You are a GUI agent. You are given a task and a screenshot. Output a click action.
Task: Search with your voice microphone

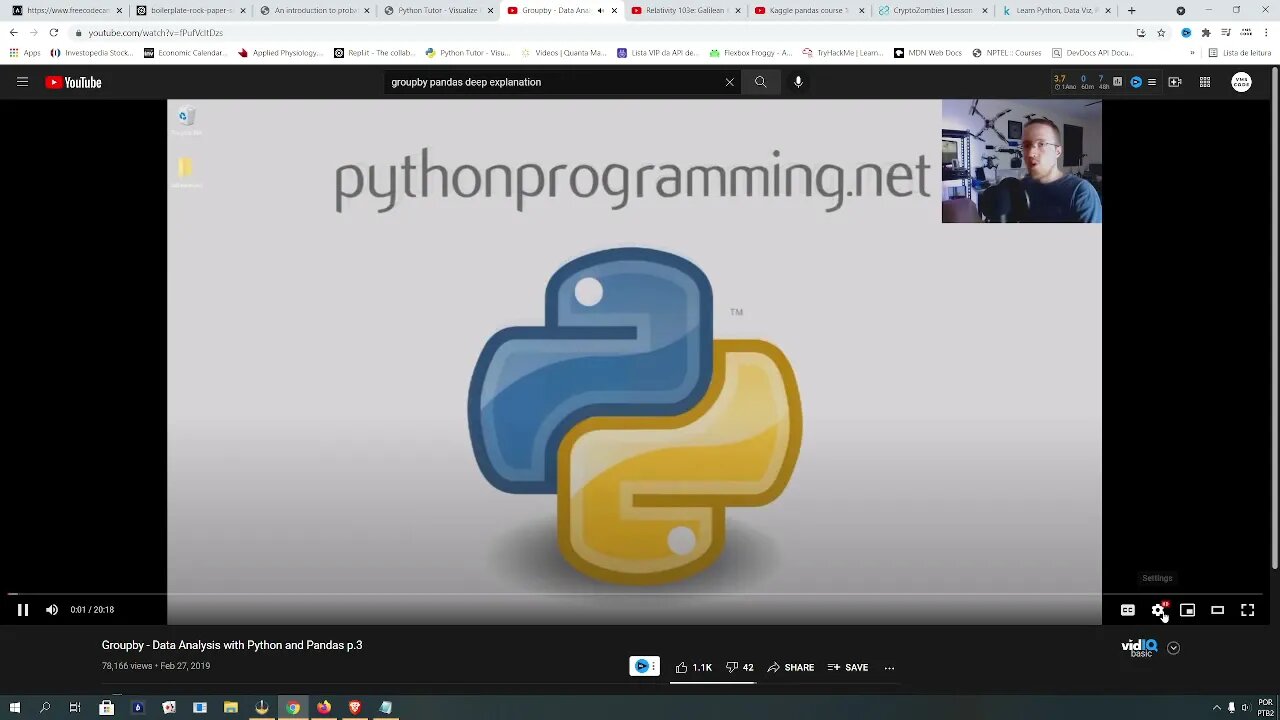798,82
